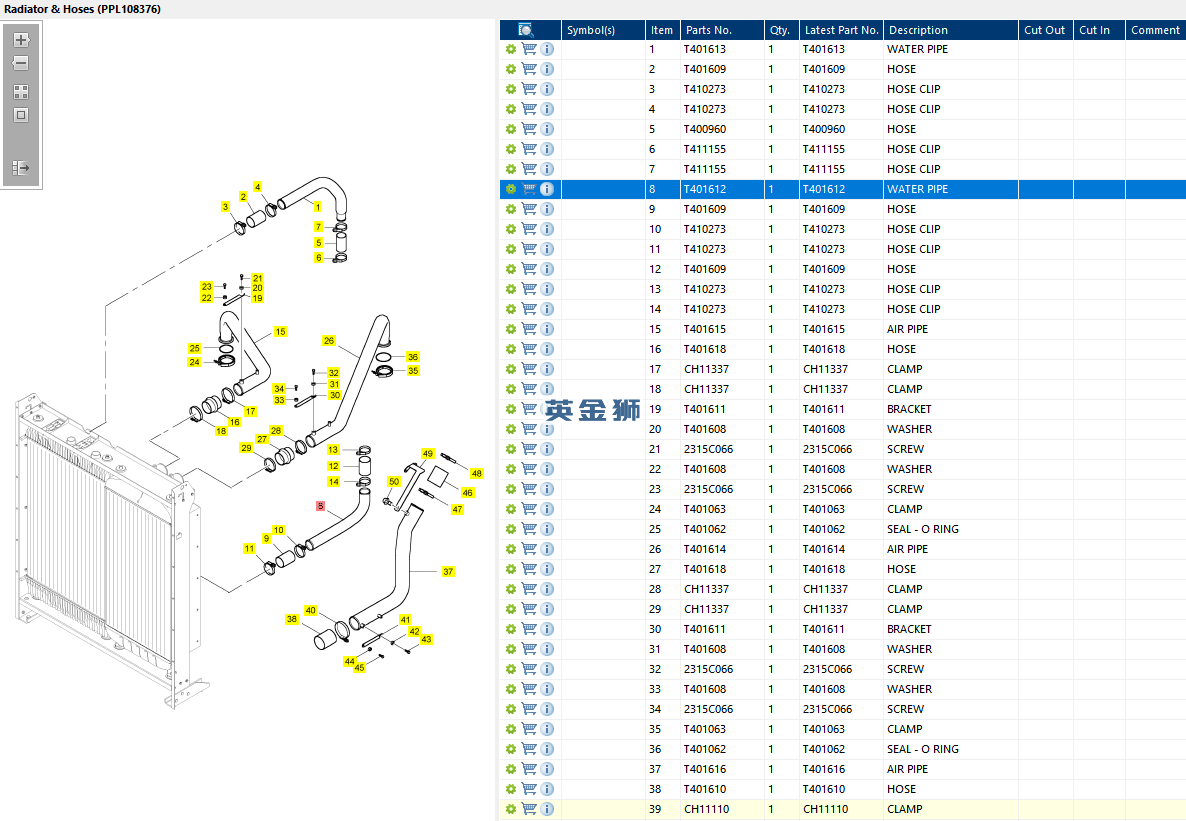Select callout 1 on water pipe diagram
Screen dimensions: 1186x821
pyautogui.click(x=318, y=207)
